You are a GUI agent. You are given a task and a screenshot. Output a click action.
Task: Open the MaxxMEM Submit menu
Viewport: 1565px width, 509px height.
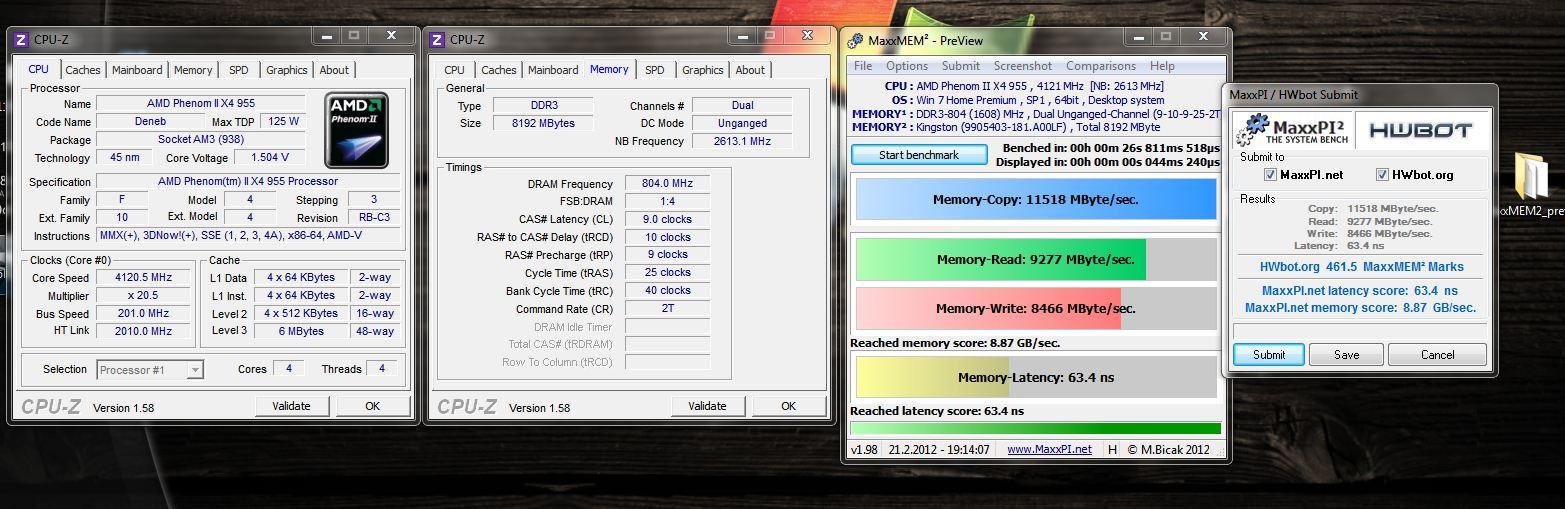[961, 66]
